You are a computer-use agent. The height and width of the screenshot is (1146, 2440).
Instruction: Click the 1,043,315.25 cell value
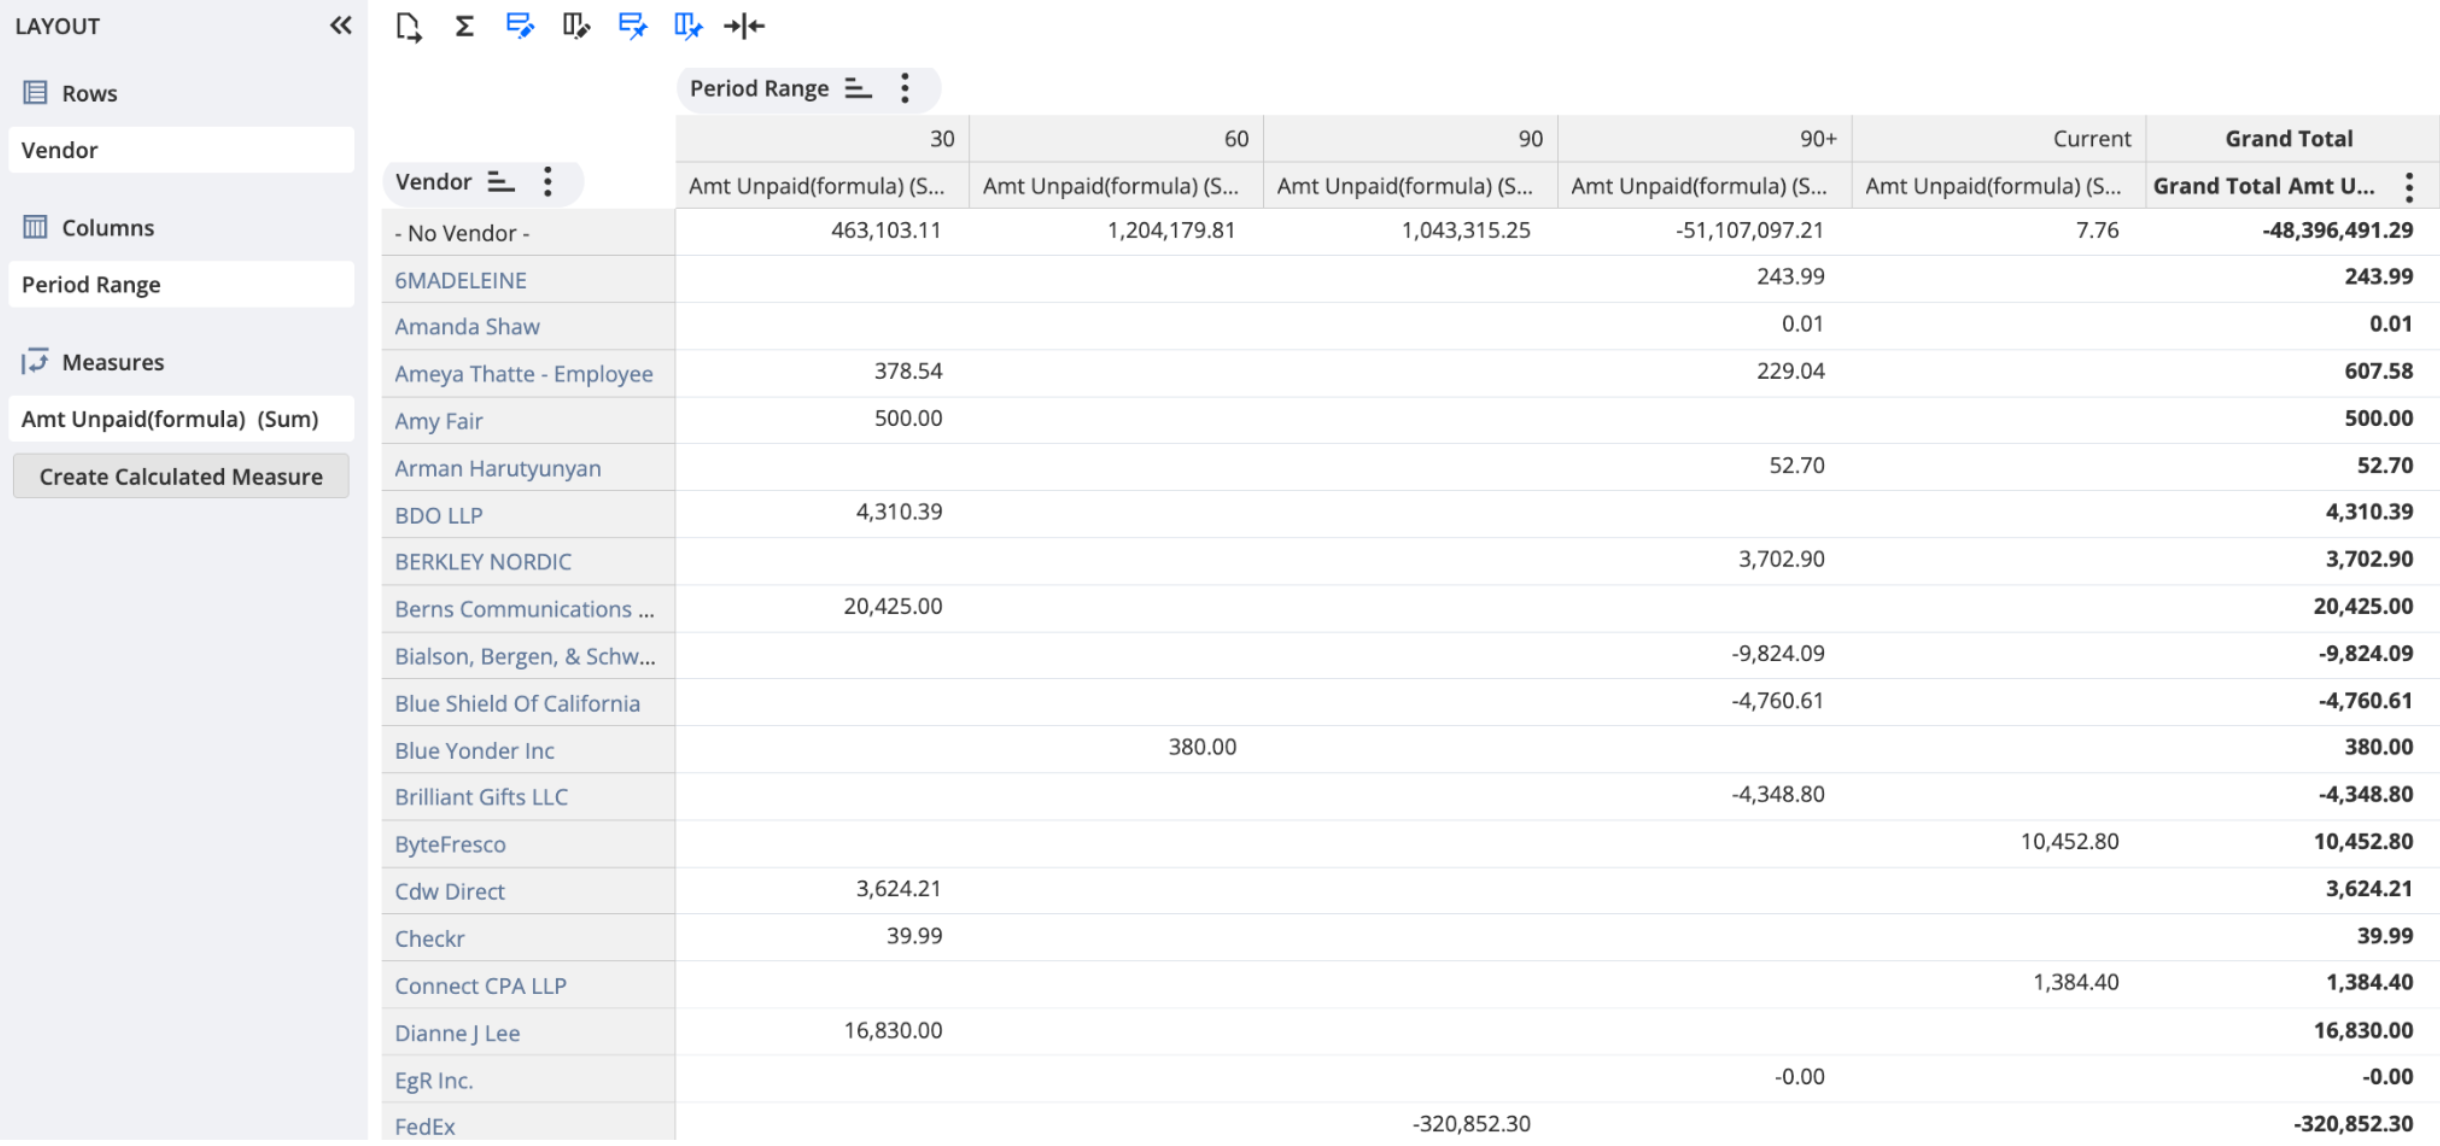(x=1465, y=230)
